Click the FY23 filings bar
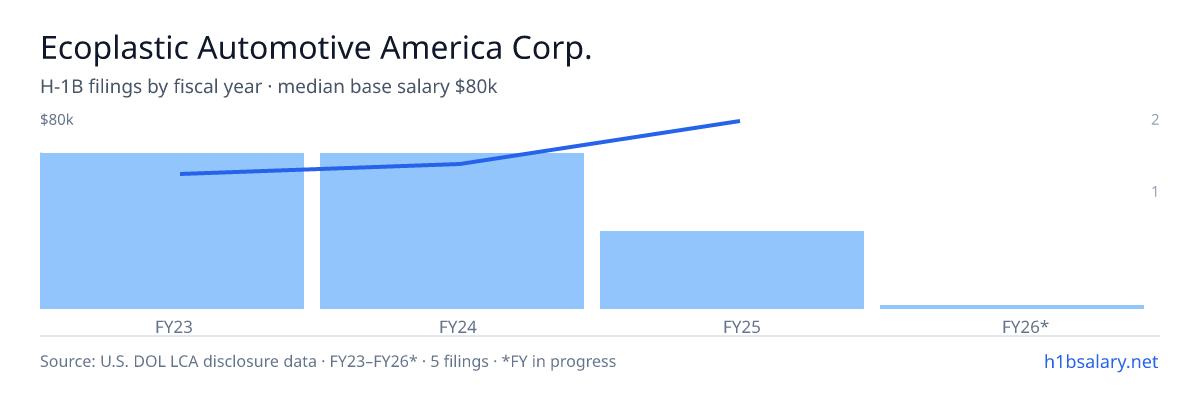Screen dimensions: 1200x400 [x=172, y=231]
